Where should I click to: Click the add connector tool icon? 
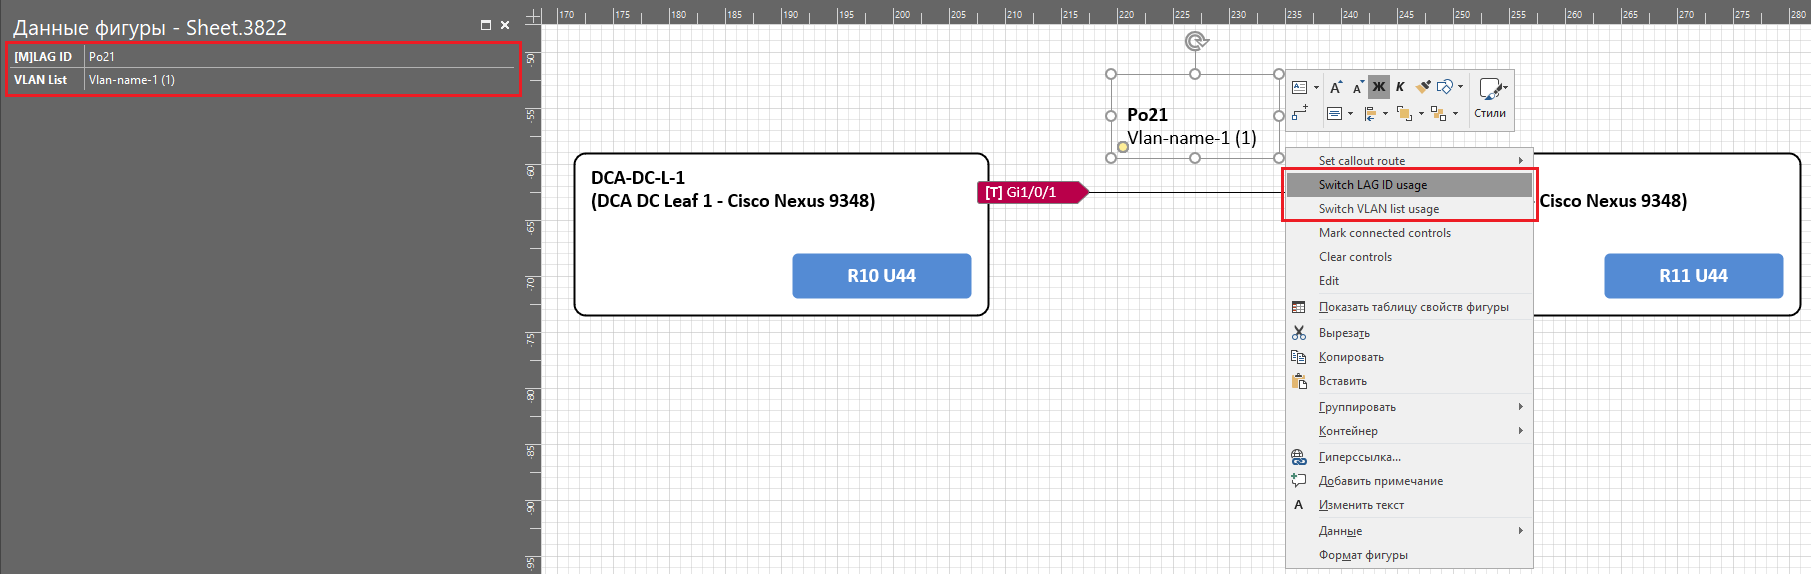[1299, 113]
